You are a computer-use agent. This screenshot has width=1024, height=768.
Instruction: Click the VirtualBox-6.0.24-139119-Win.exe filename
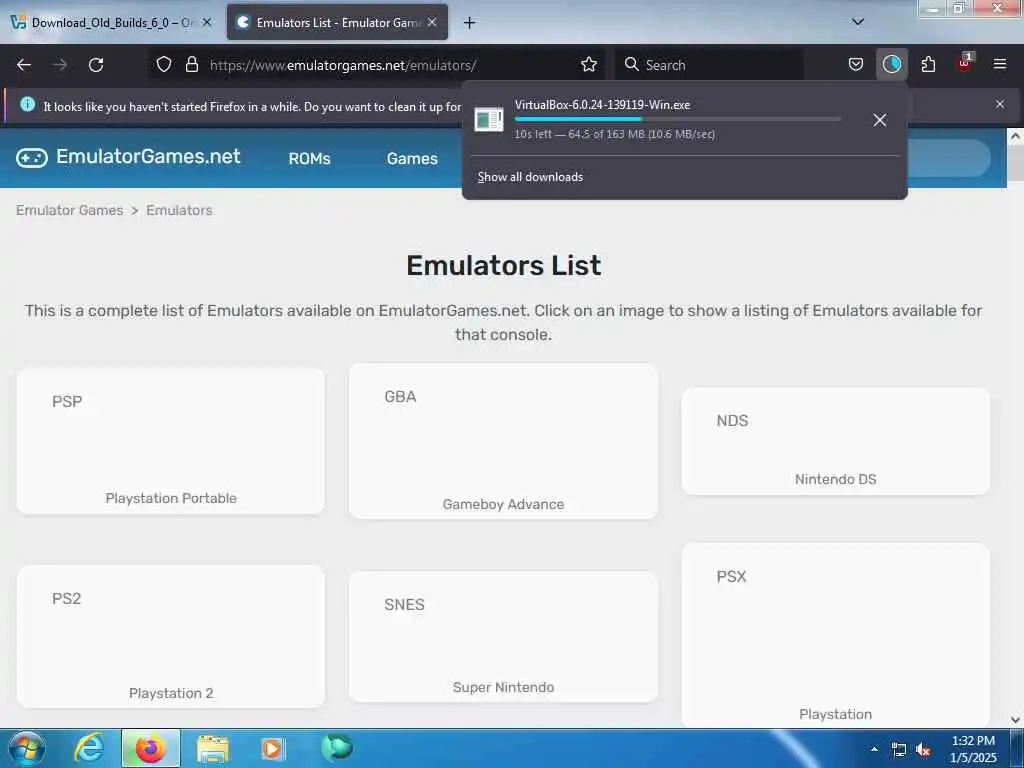pos(602,104)
